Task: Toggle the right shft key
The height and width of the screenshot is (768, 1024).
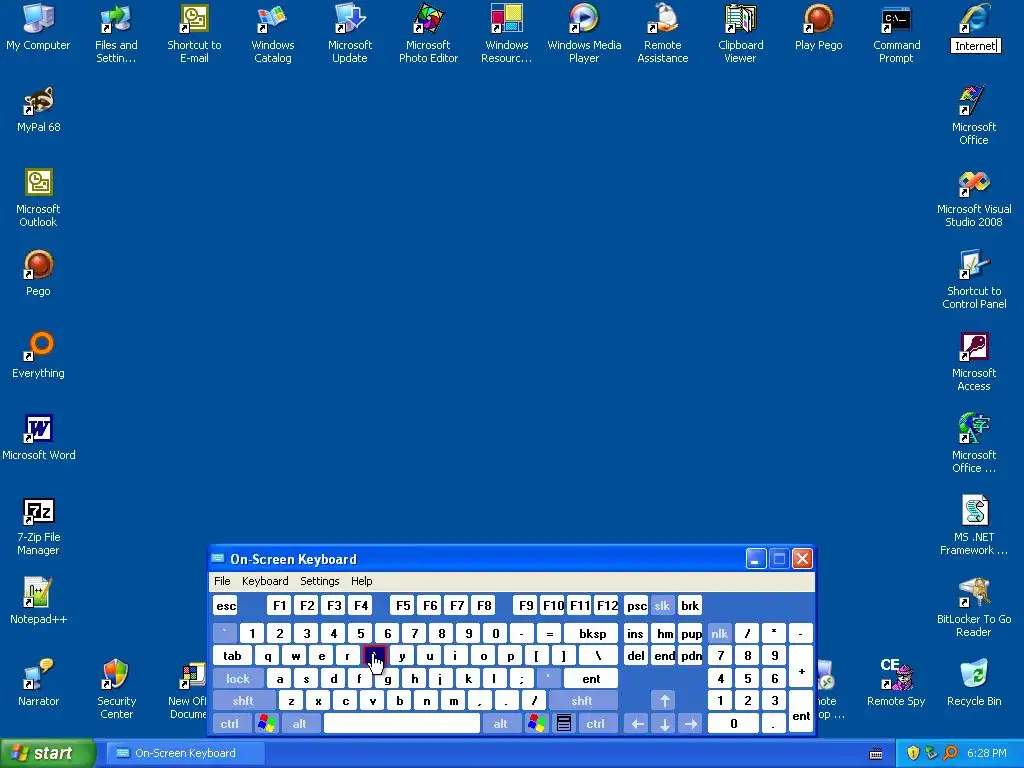Action: tap(581, 701)
